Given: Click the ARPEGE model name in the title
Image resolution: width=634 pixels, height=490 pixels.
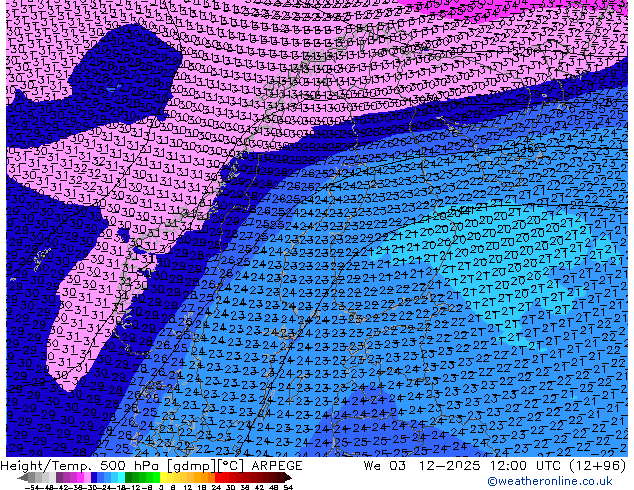Looking at the screenshot, I should click(277, 466).
